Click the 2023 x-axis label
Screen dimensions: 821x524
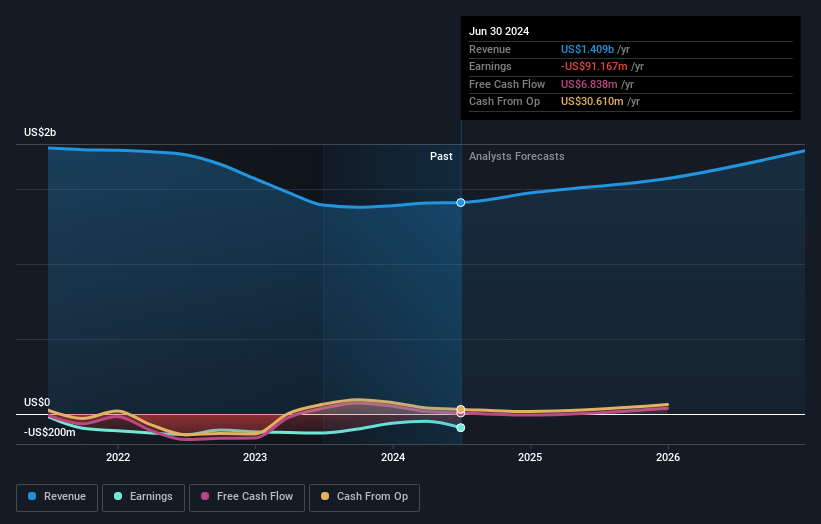(x=255, y=458)
